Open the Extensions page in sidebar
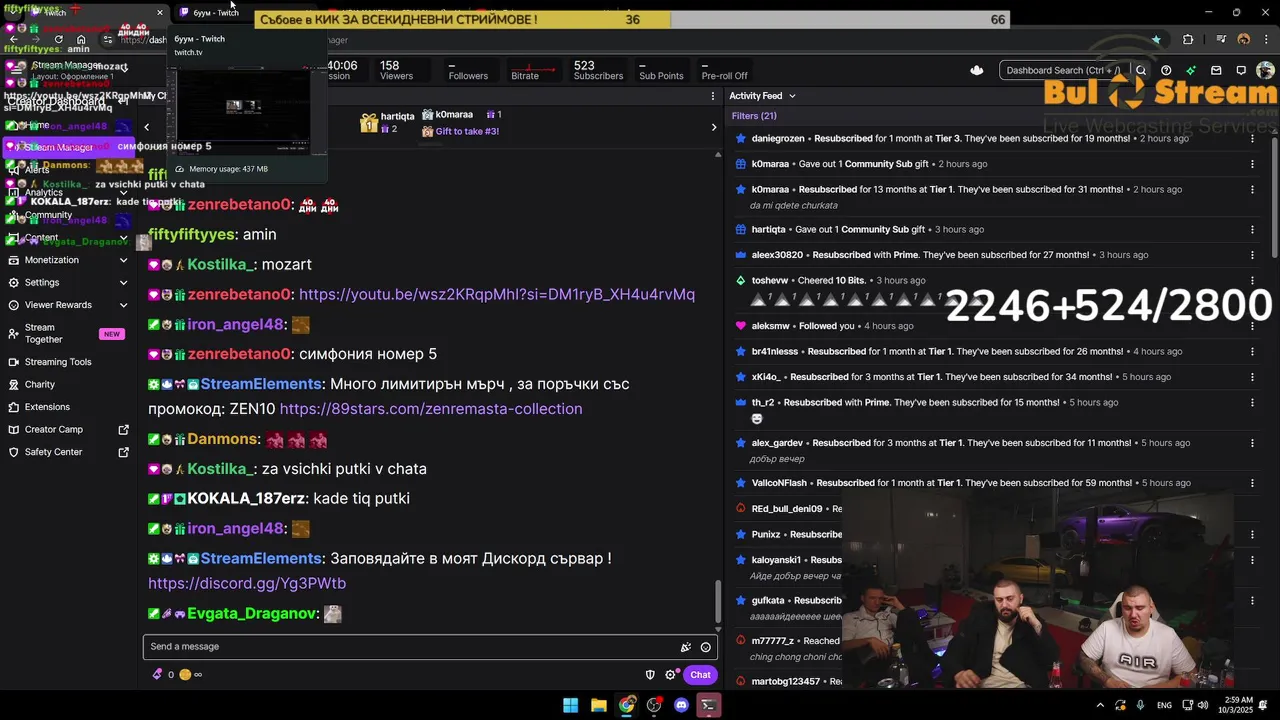The width and height of the screenshot is (1280, 720). [x=47, y=407]
